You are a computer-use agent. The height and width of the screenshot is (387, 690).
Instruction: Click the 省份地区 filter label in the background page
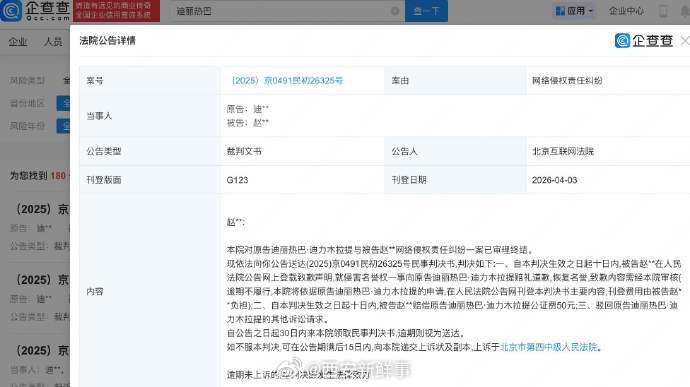[27, 103]
